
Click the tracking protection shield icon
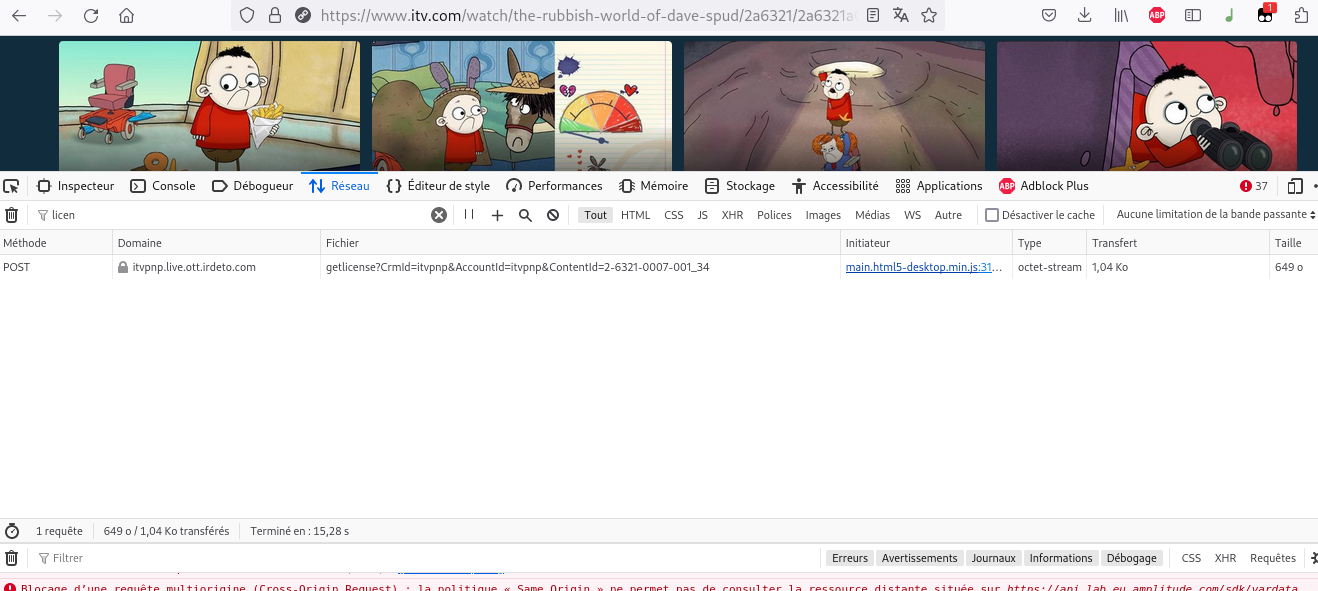tap(247, 15)
